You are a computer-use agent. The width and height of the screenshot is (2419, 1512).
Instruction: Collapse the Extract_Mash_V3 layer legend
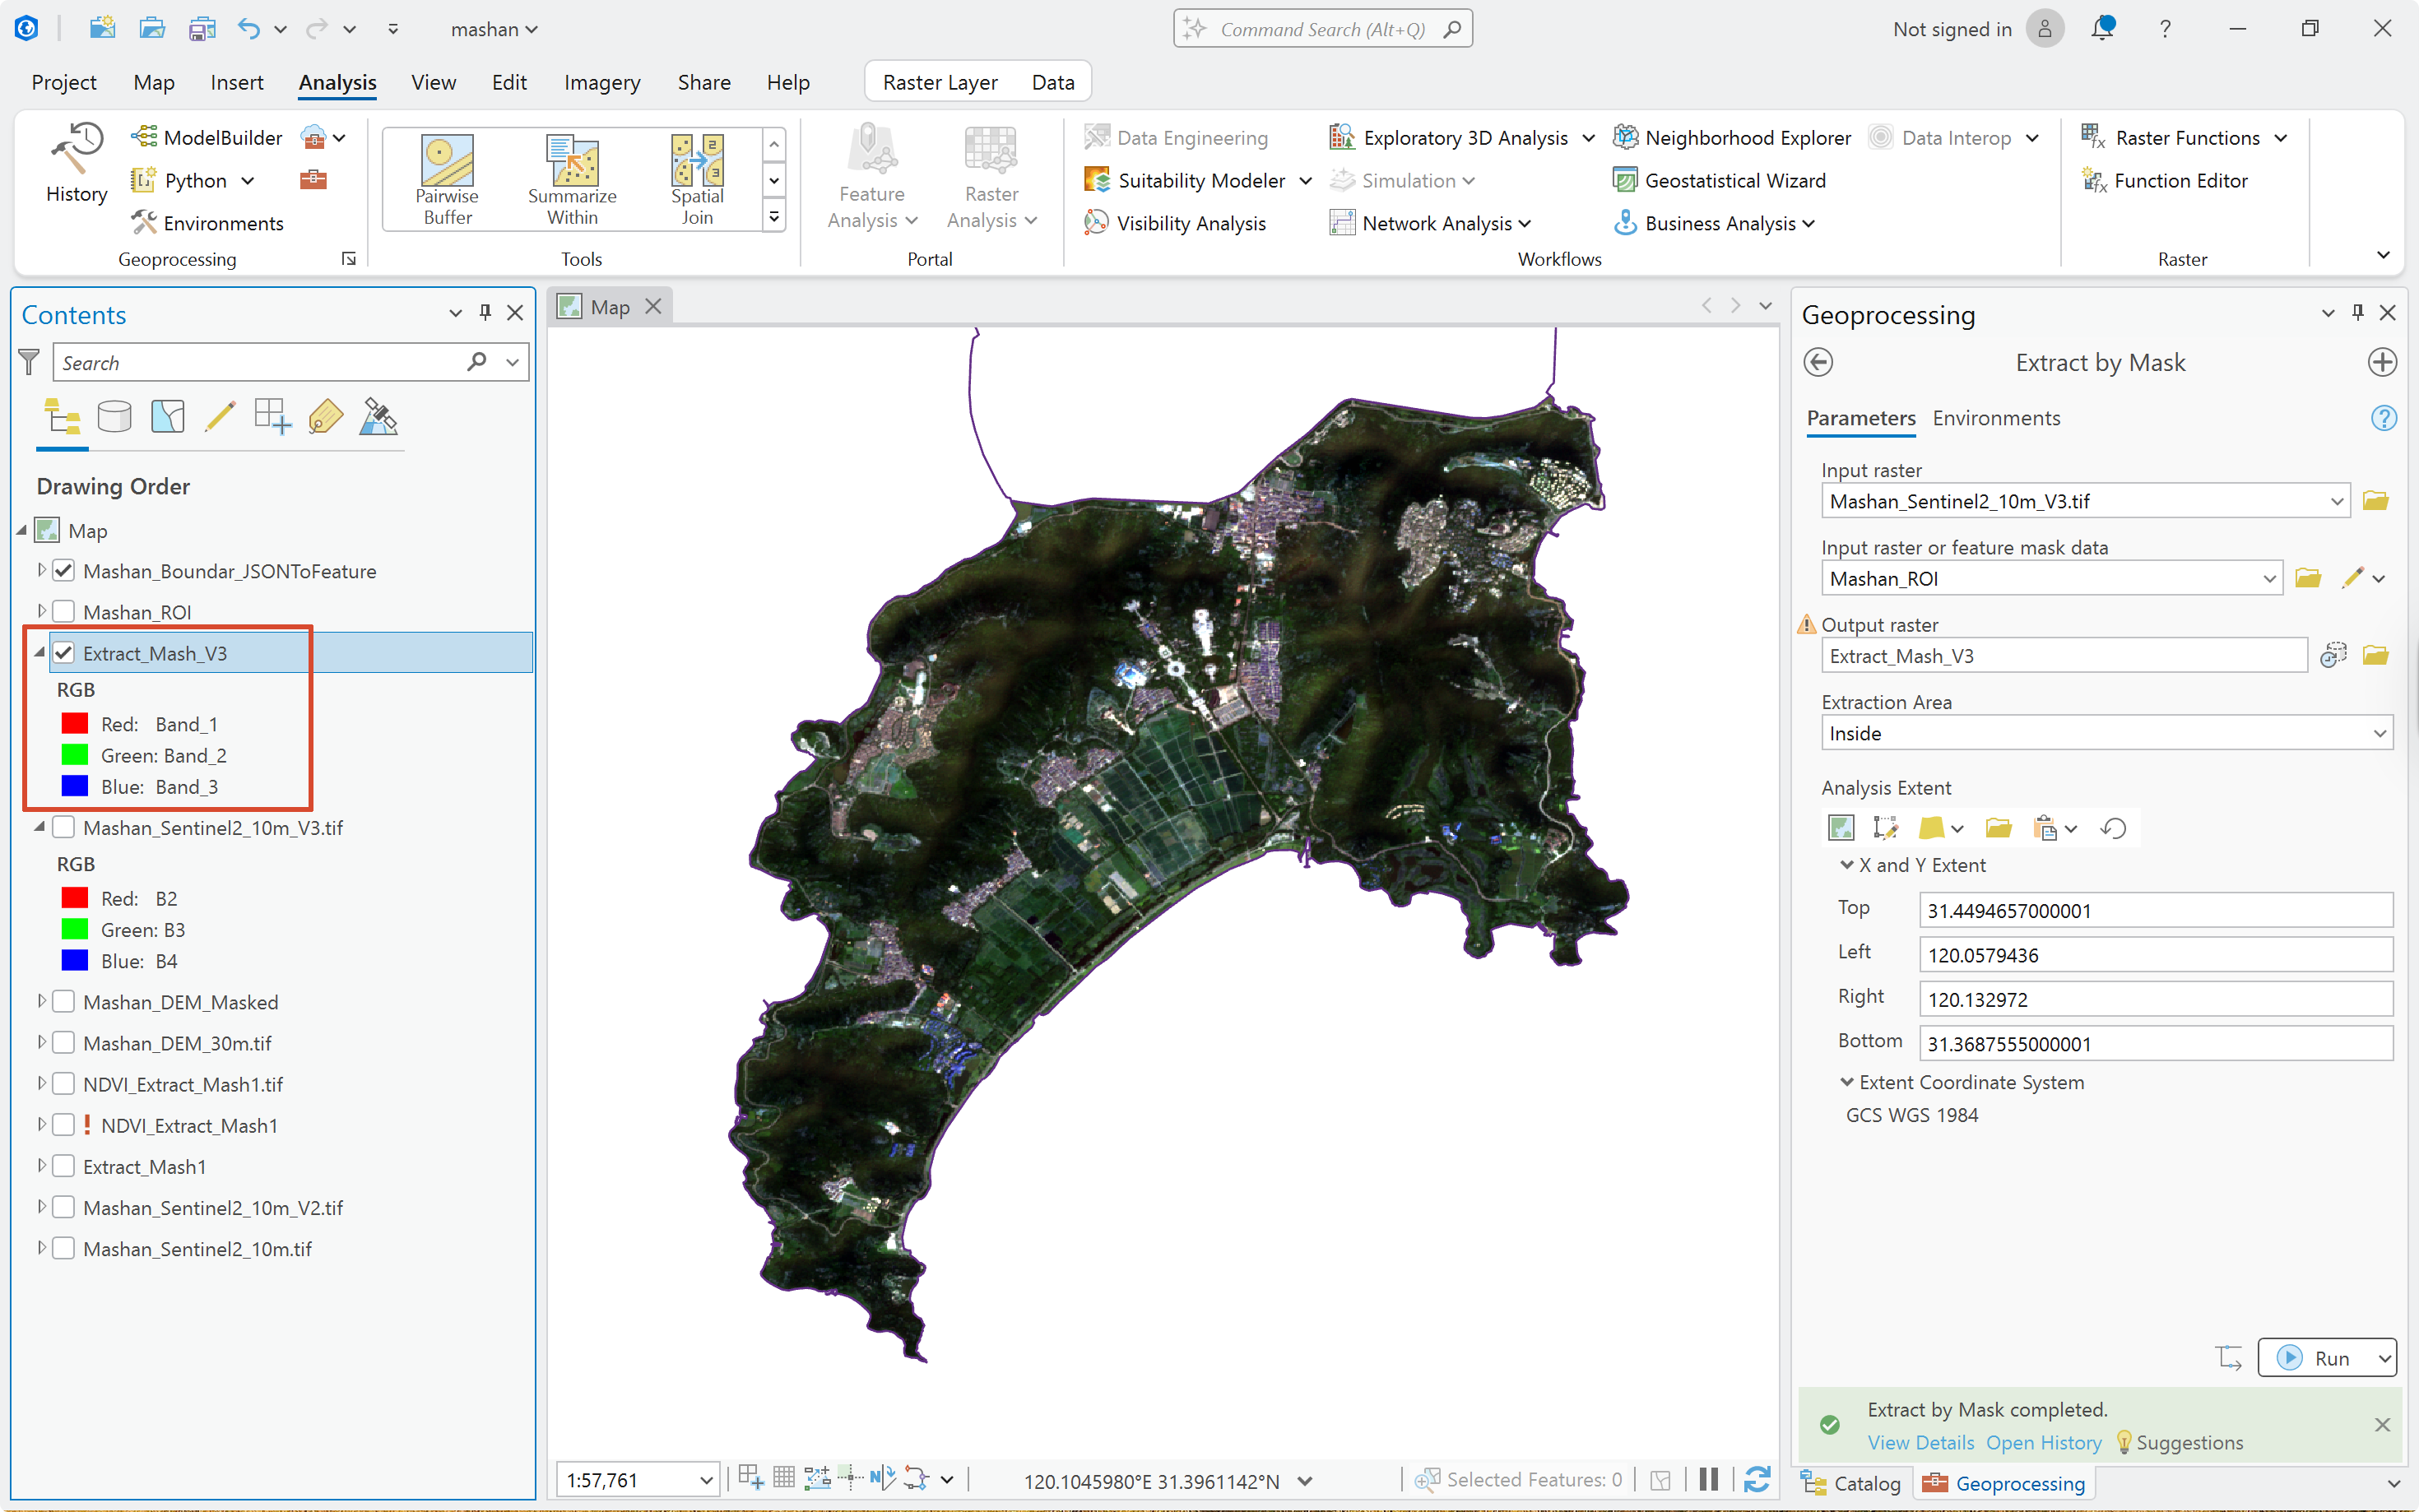point(40,652)
